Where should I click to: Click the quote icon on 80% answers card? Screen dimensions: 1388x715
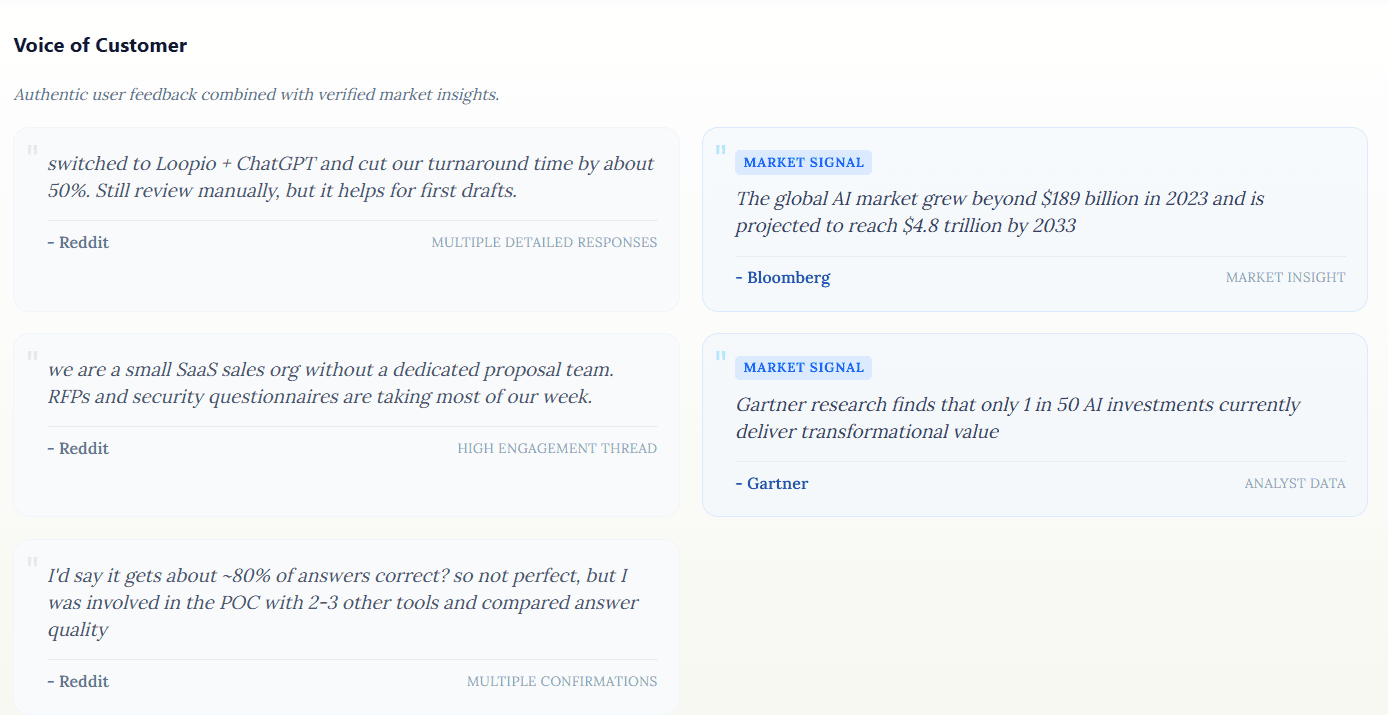(x=32, y=562)
